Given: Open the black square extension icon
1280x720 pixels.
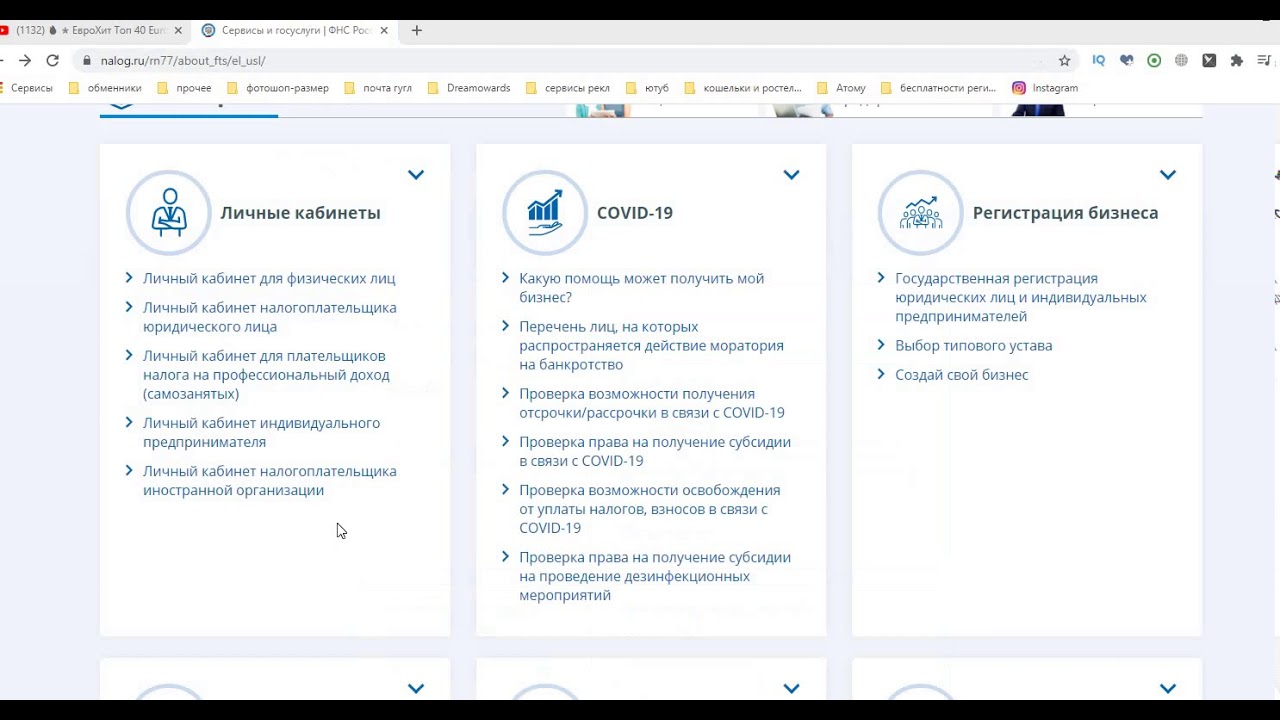Looking at the screenshot, I should coord(1209,60).
